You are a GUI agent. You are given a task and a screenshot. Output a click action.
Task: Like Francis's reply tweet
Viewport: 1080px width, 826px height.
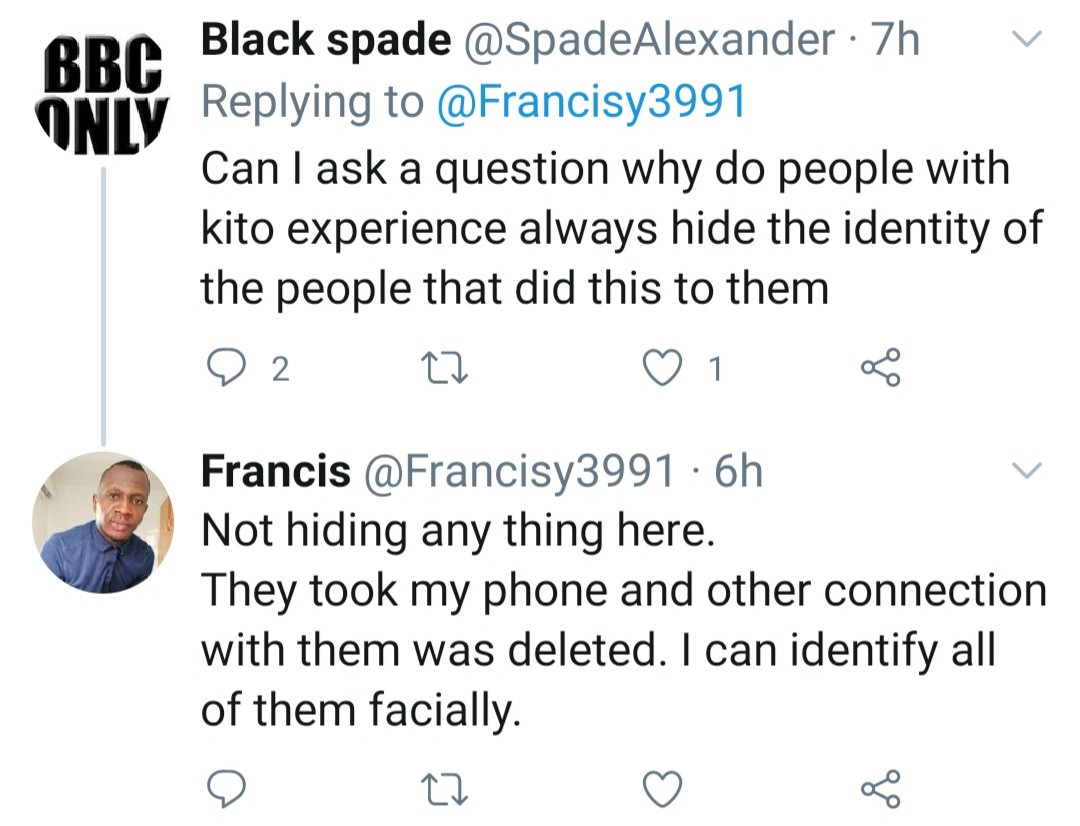[x=660, y=790]
